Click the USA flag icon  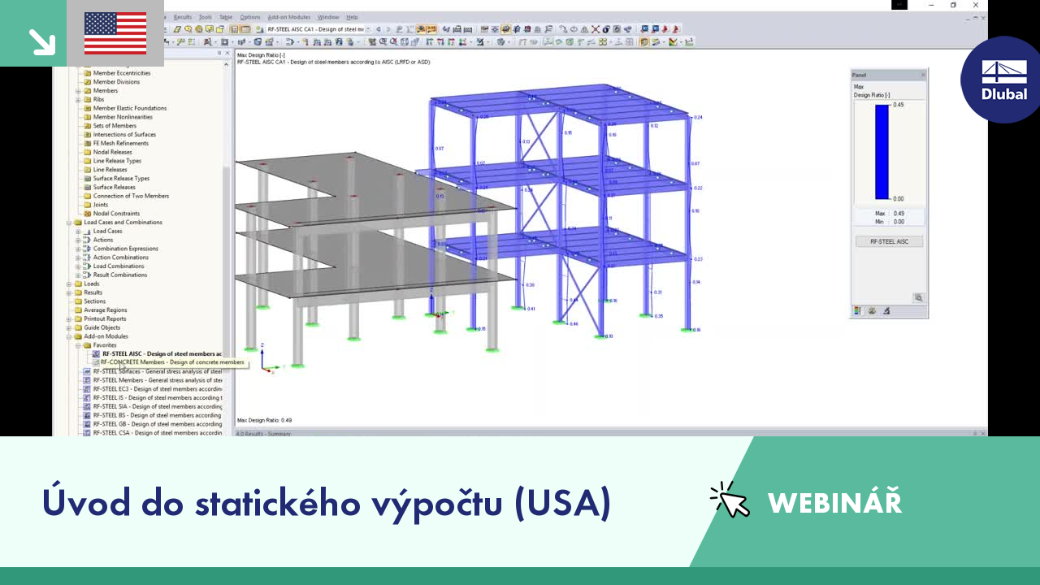115,33
